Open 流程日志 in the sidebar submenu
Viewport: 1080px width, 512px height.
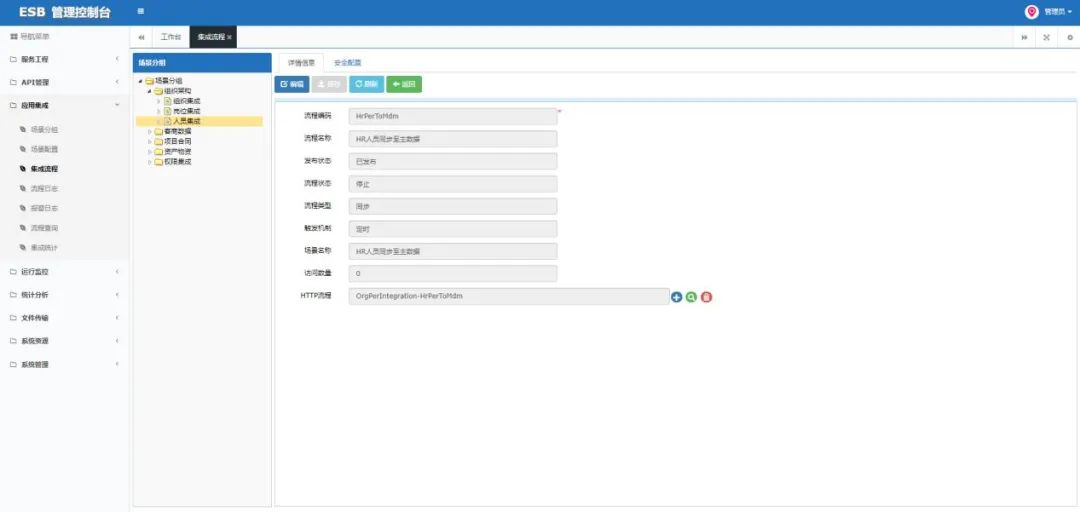(x=44, y=188)
